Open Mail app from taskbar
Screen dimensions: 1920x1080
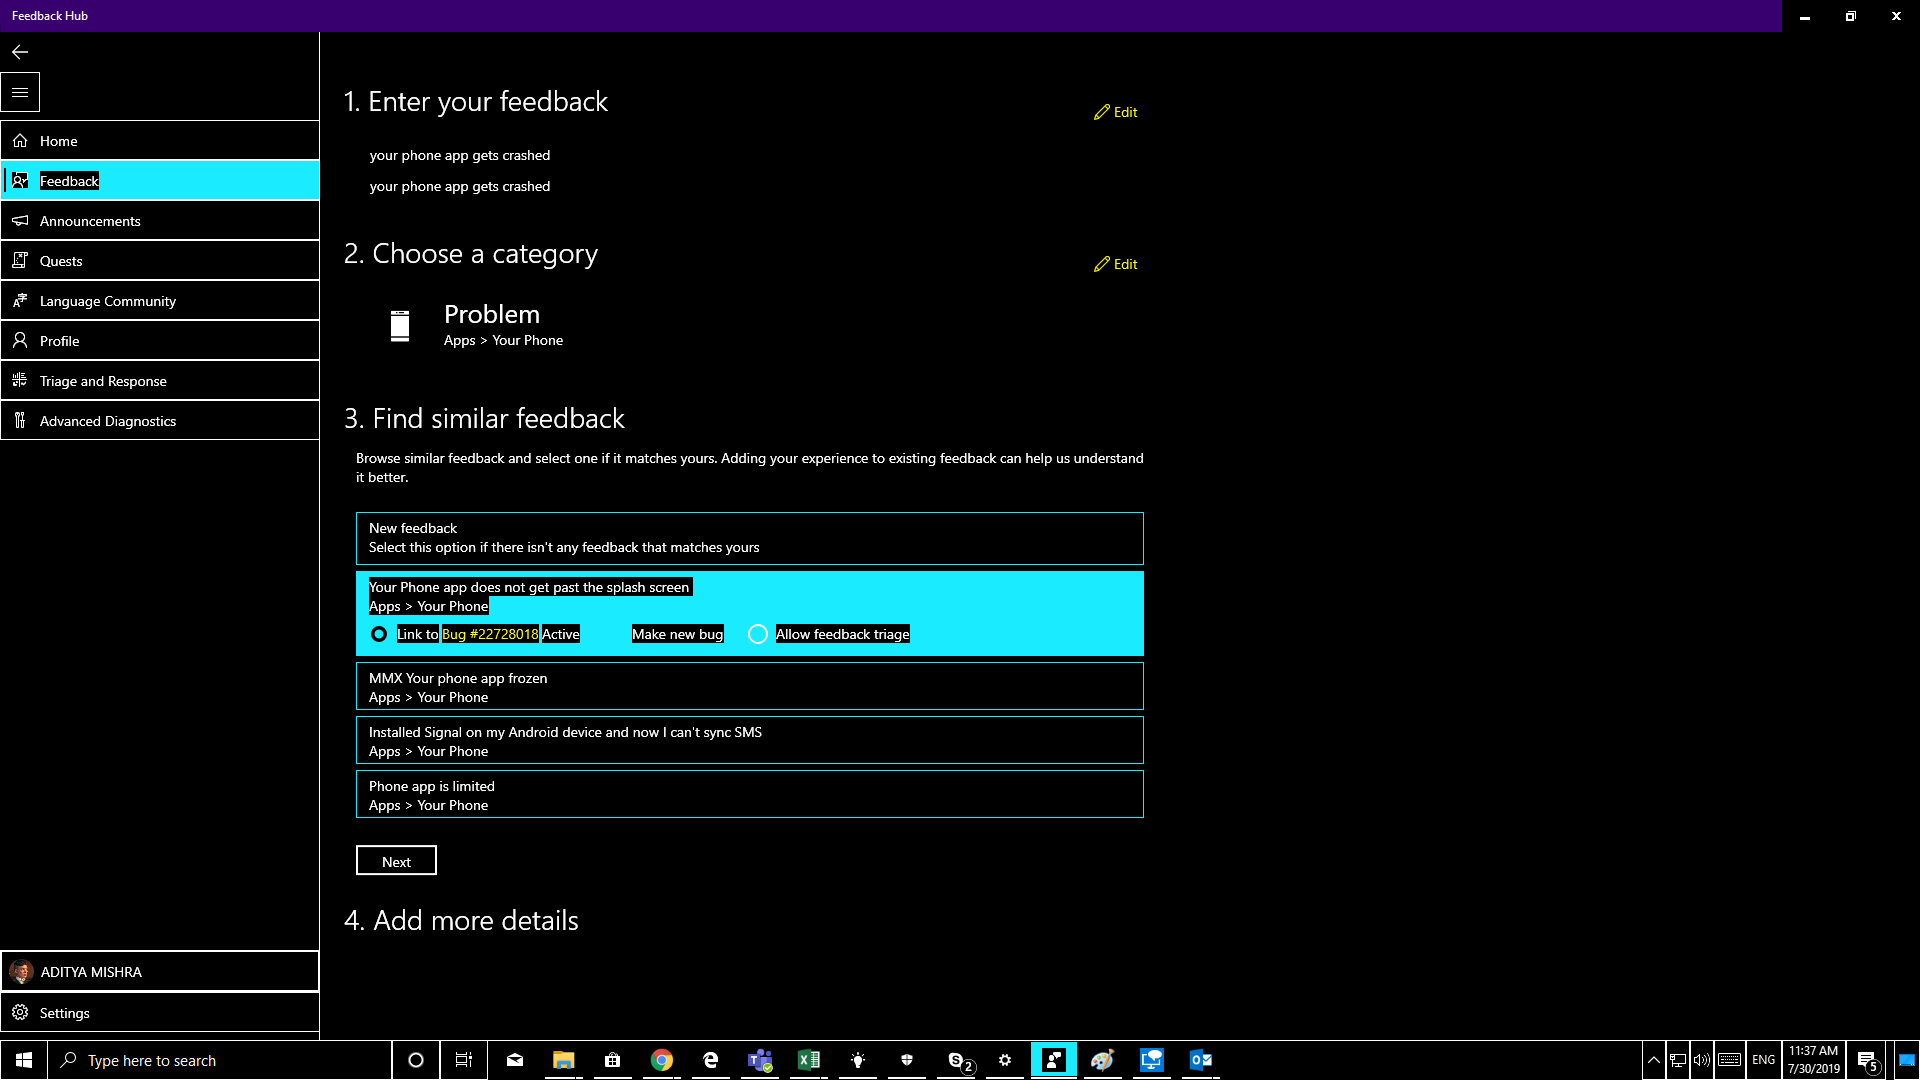click(x=515, y=1060)
